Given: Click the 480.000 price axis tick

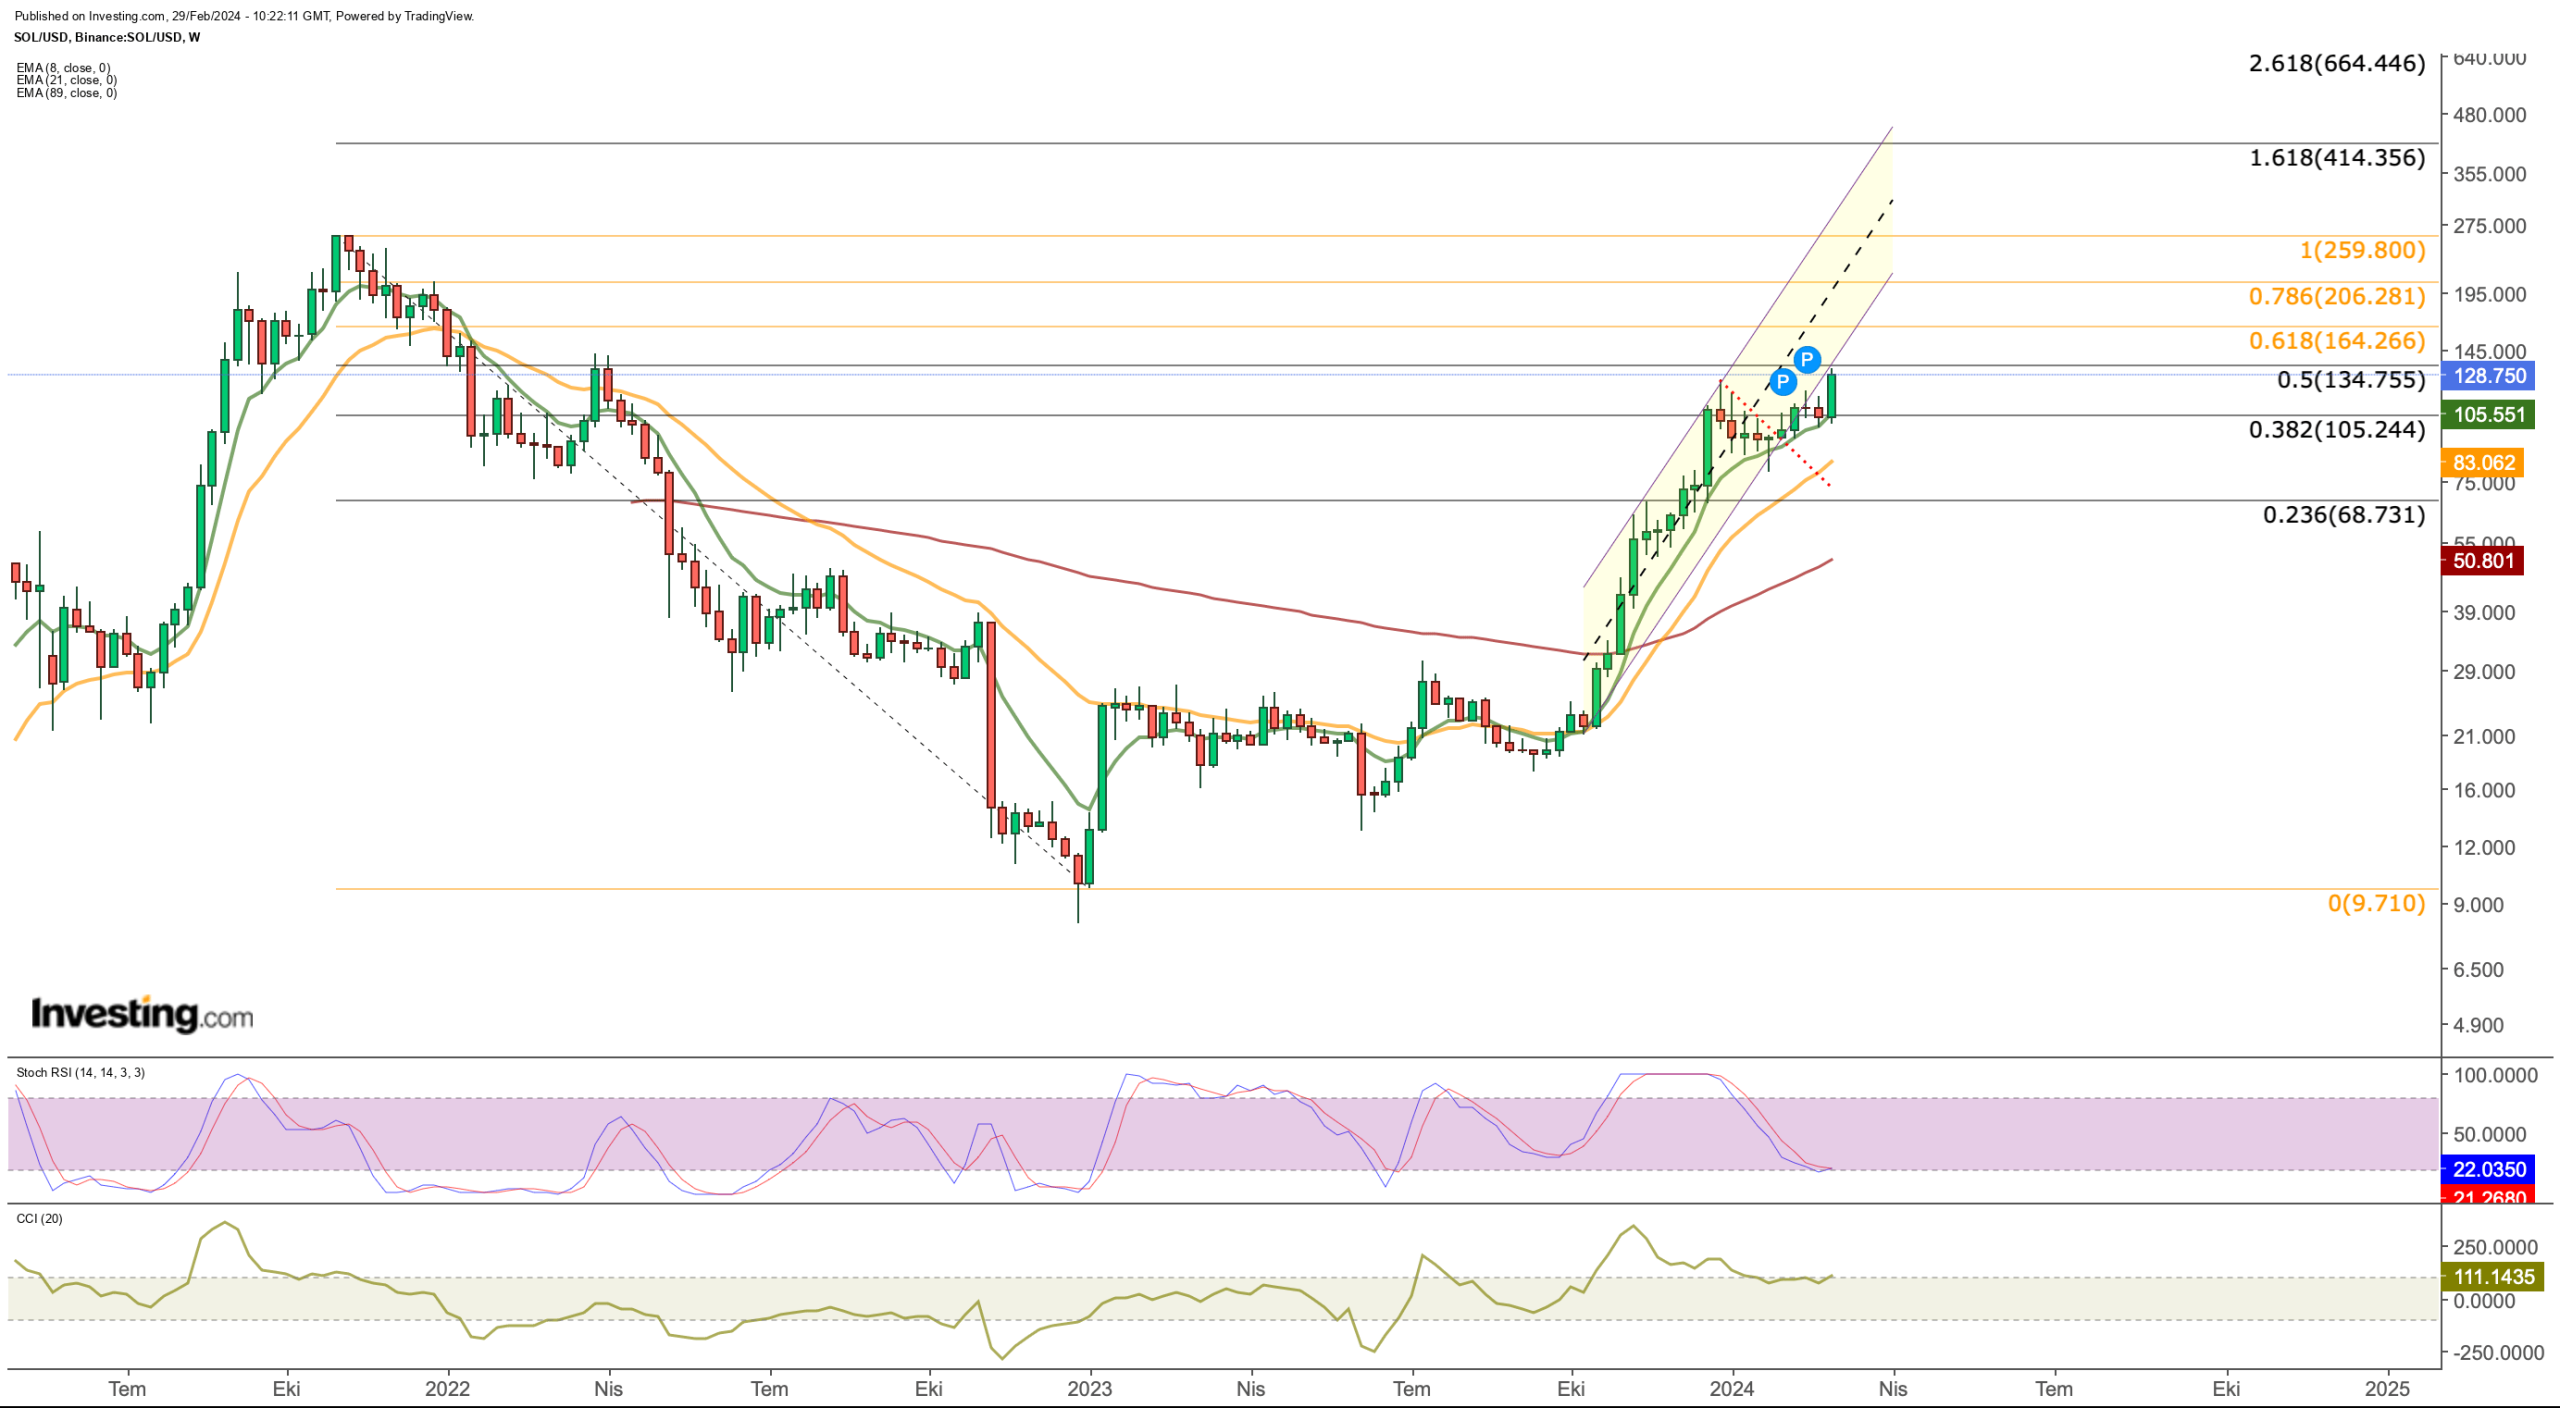Looking at the screenshot, I should 2489,115.
